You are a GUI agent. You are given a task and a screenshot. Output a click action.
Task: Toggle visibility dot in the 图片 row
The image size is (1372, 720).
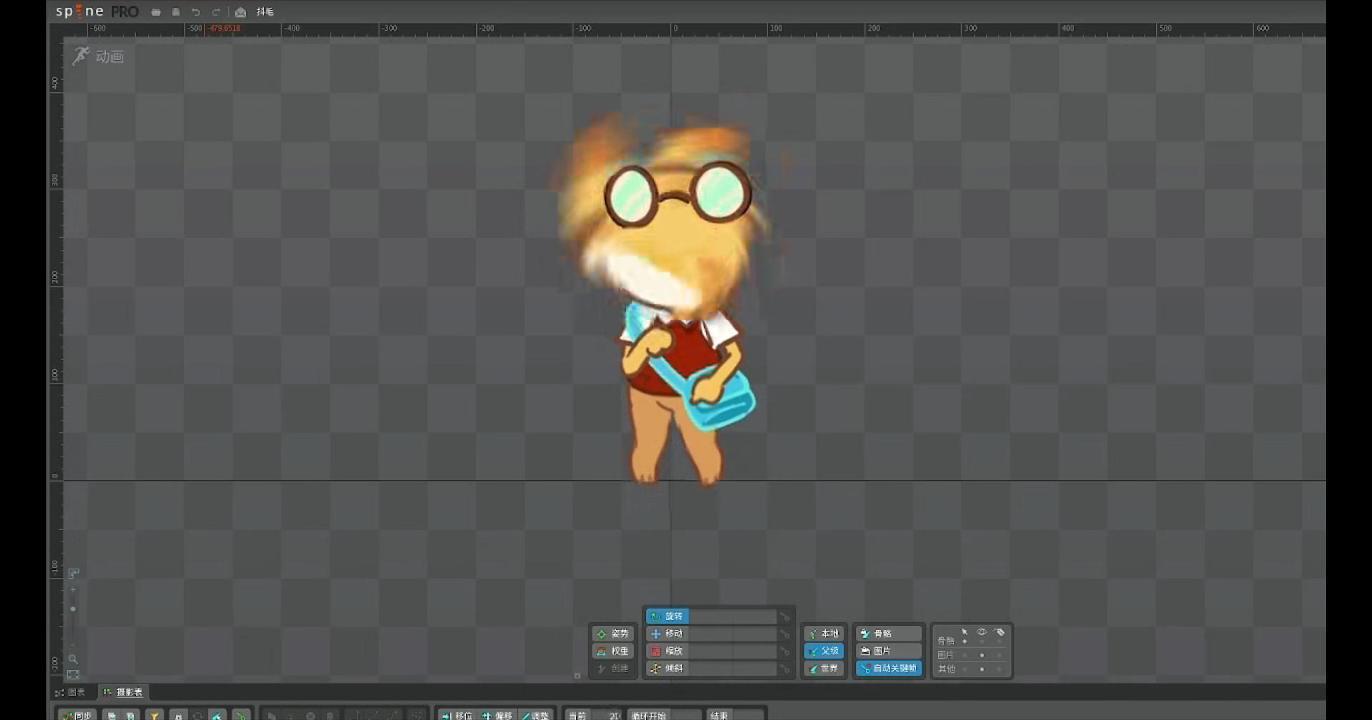[x=982, y=655]
